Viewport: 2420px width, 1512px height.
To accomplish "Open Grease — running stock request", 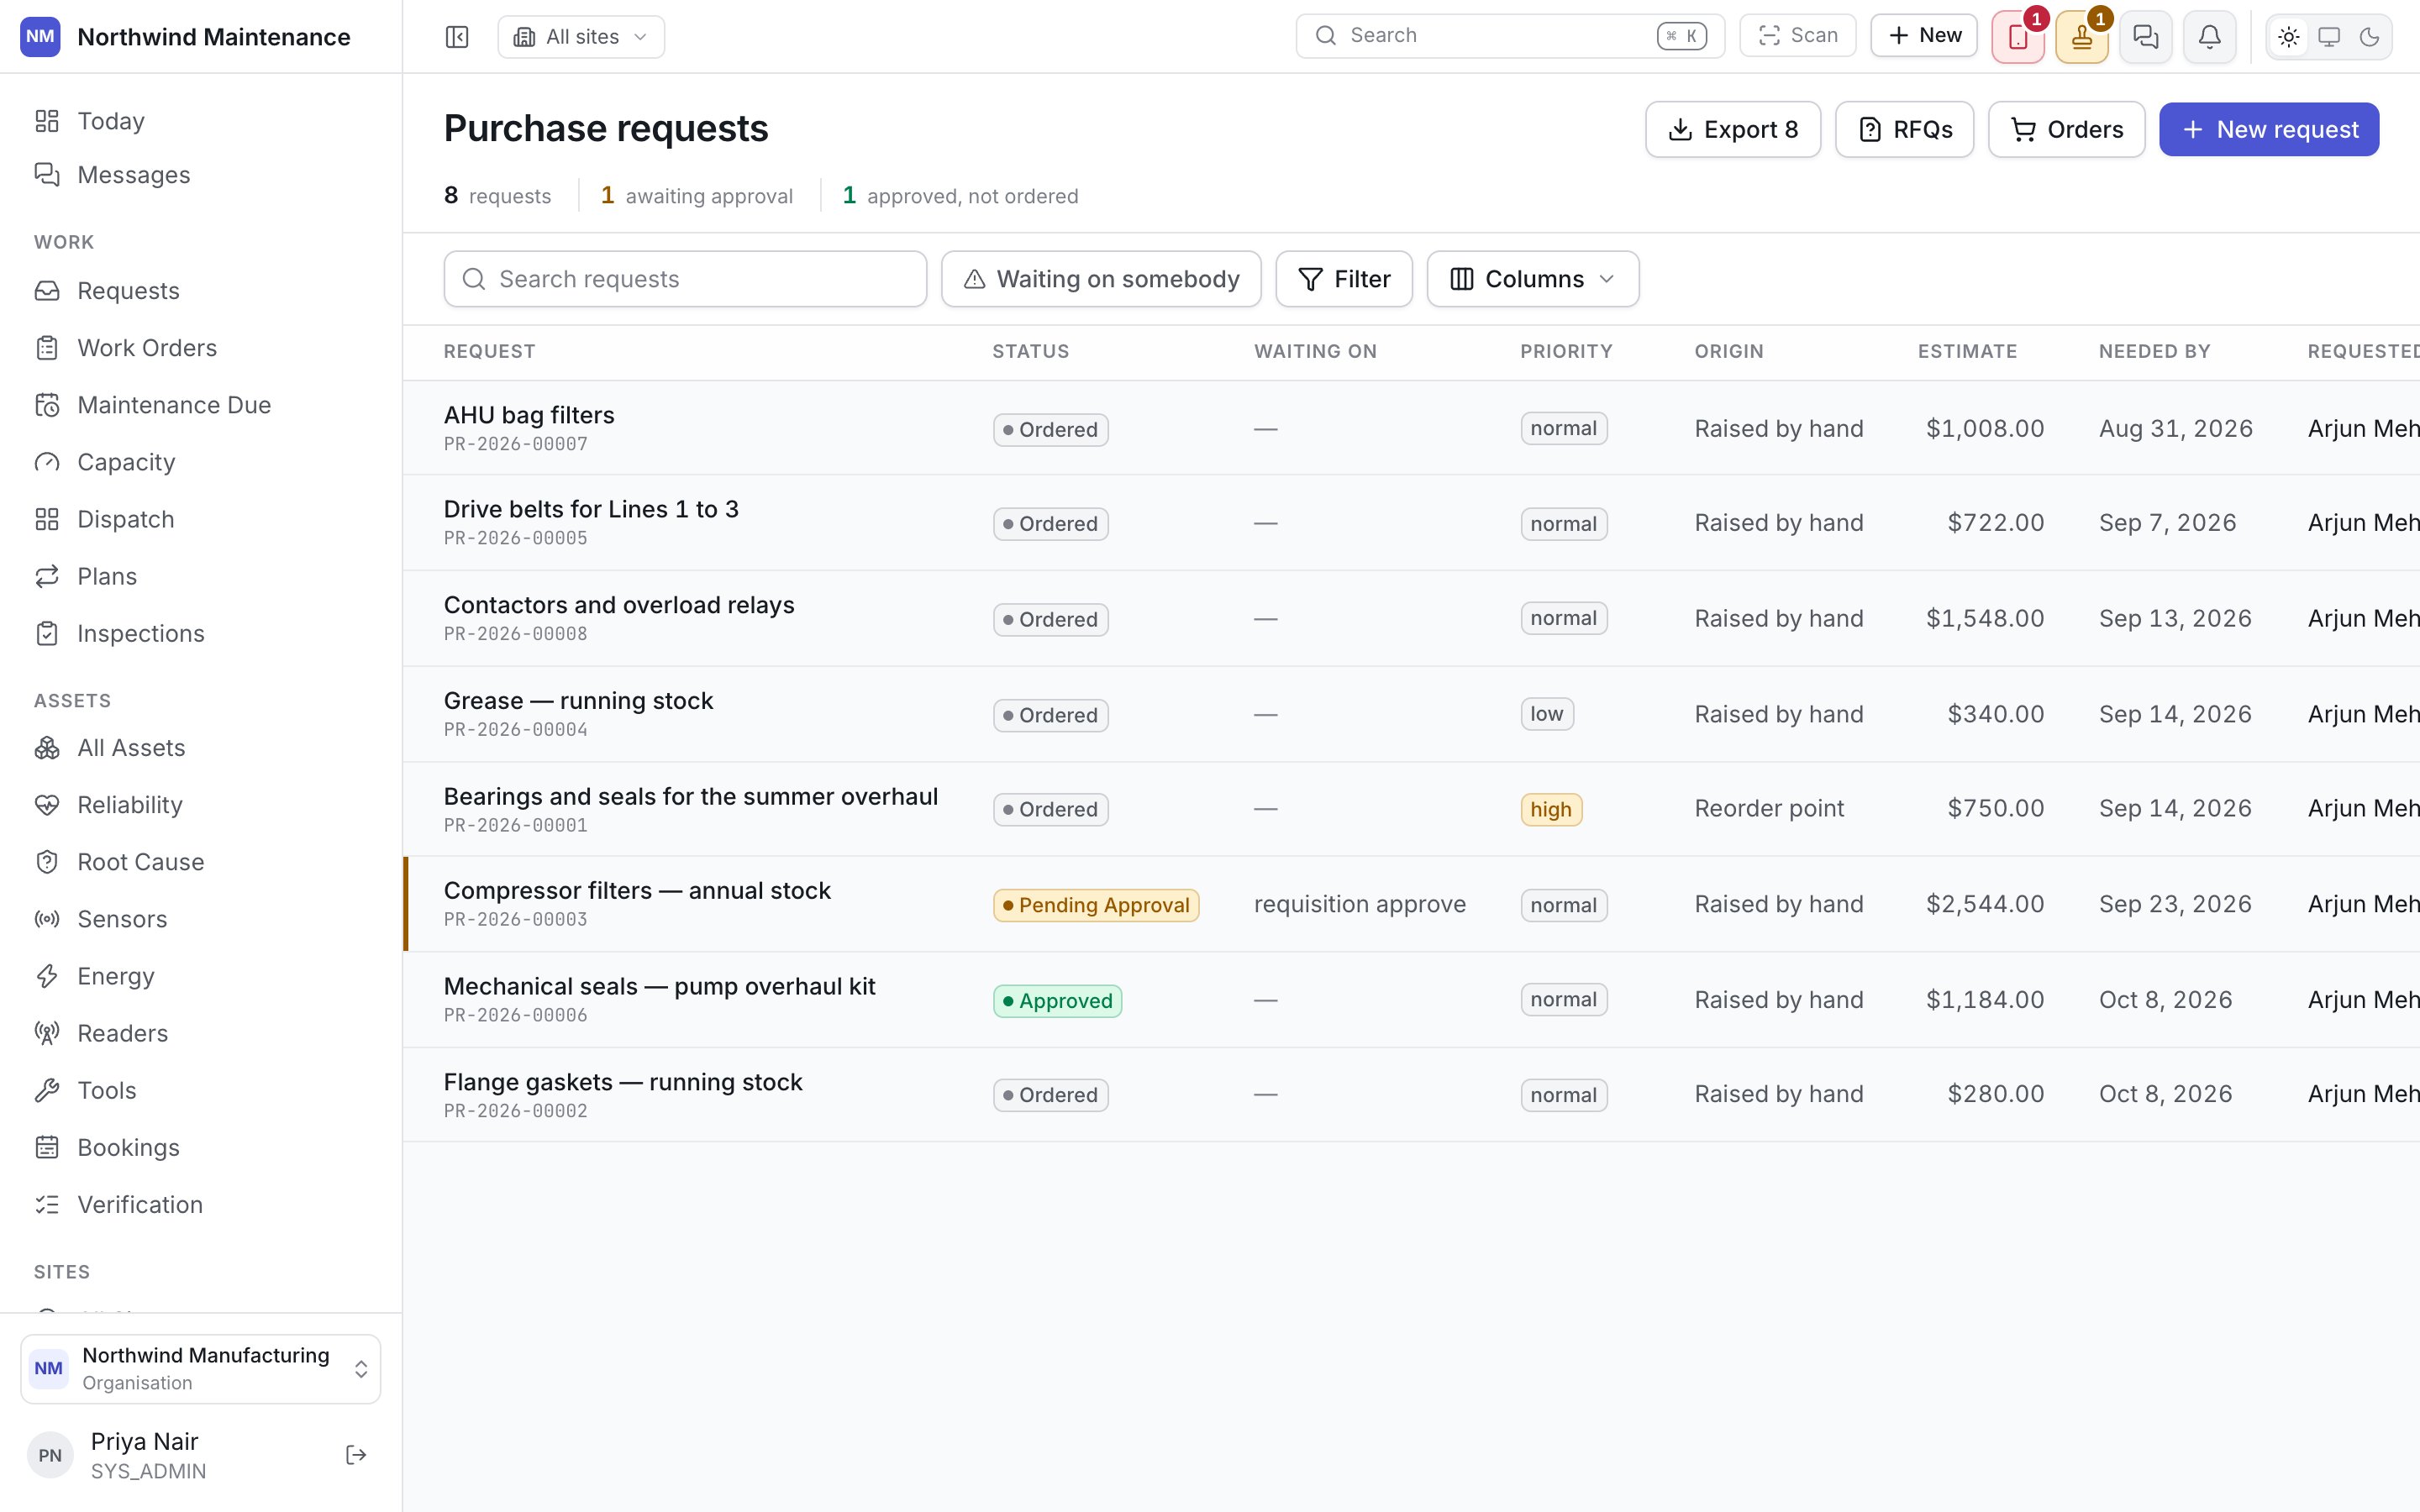I will (x=578, y=701).
